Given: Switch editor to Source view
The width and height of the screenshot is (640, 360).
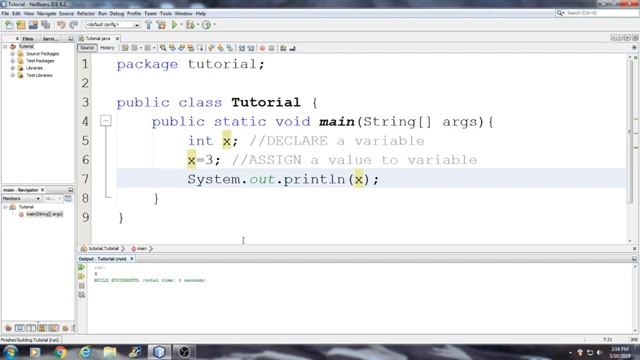Looking at the screenshot, I should 87,48.
